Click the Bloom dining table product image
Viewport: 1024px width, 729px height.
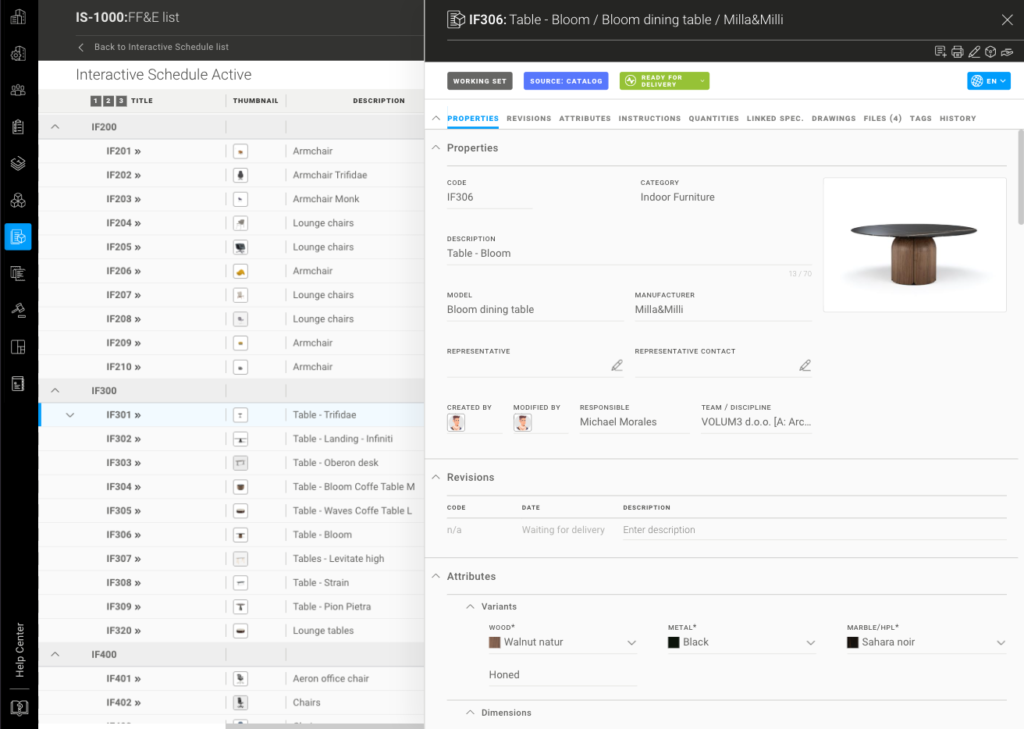pyautogui.click(x=914, y=245)
